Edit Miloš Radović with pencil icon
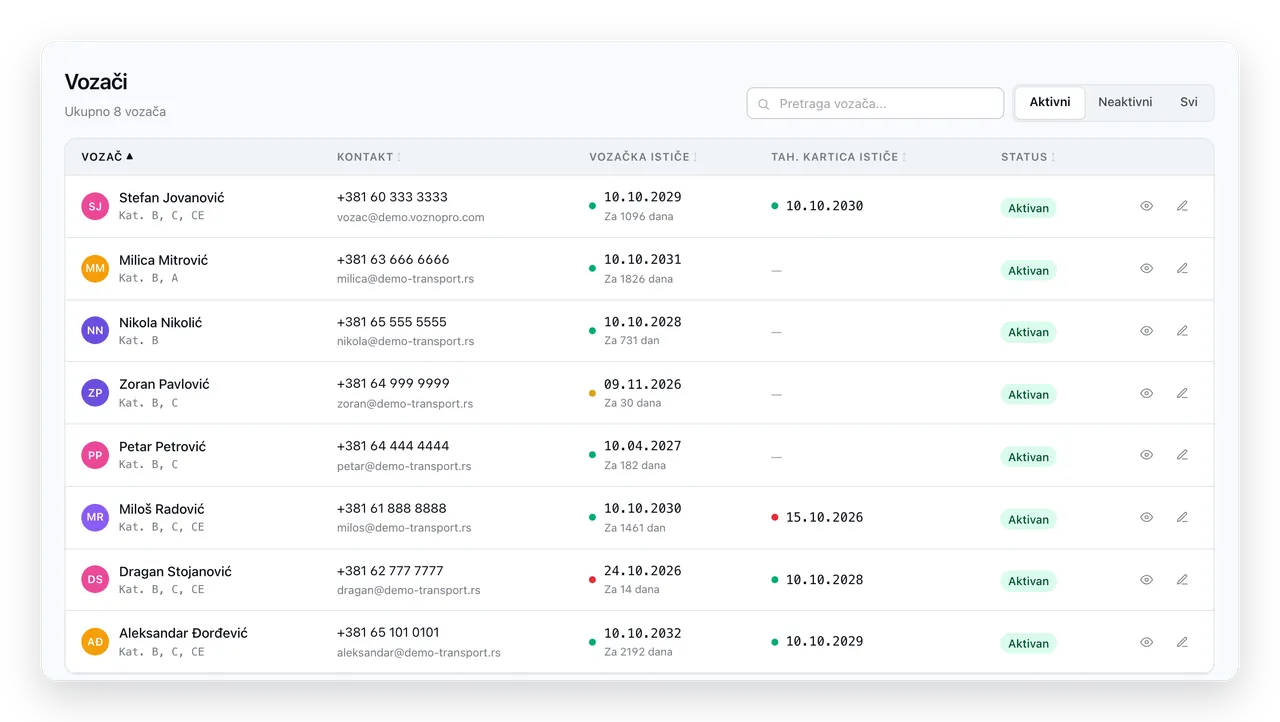 click(1182, 517)
